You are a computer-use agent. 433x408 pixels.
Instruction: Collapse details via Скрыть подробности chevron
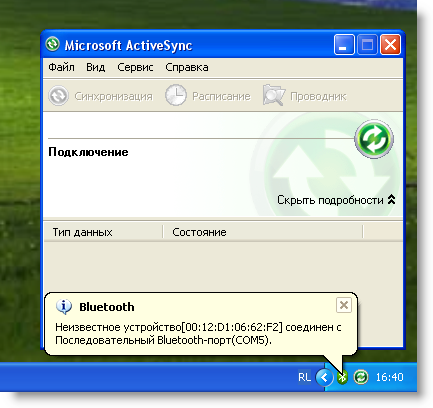[391, 200]
